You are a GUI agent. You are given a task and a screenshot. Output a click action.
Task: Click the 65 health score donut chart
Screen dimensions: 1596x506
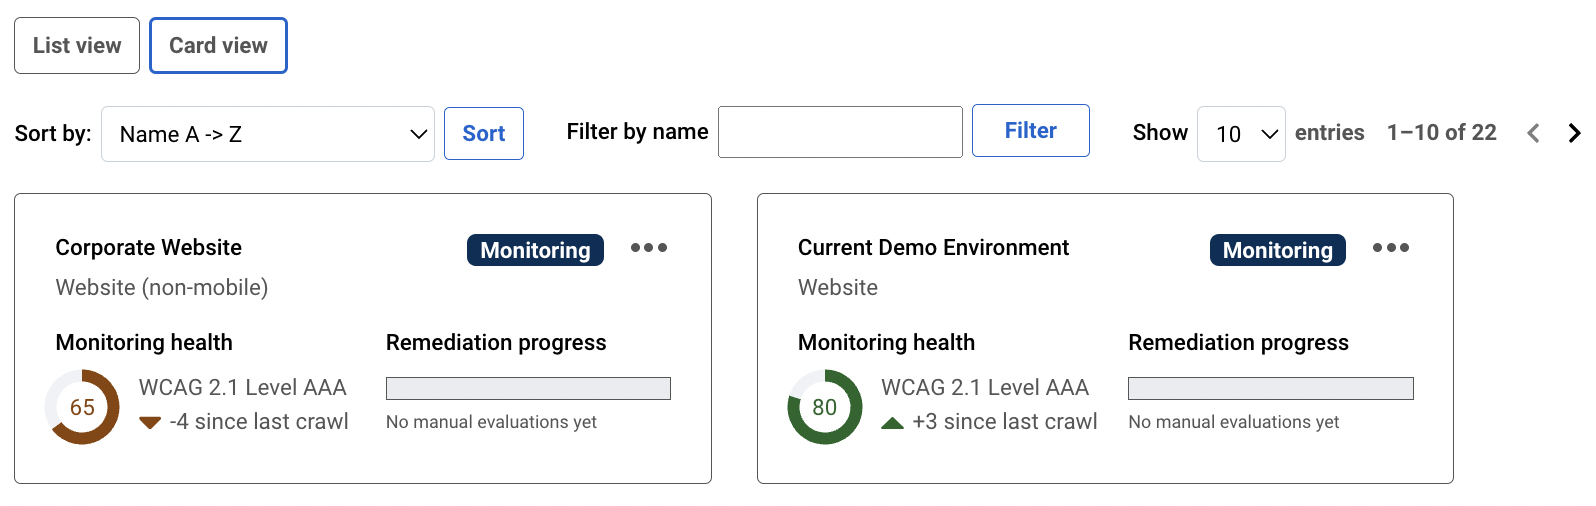point(82,407)
